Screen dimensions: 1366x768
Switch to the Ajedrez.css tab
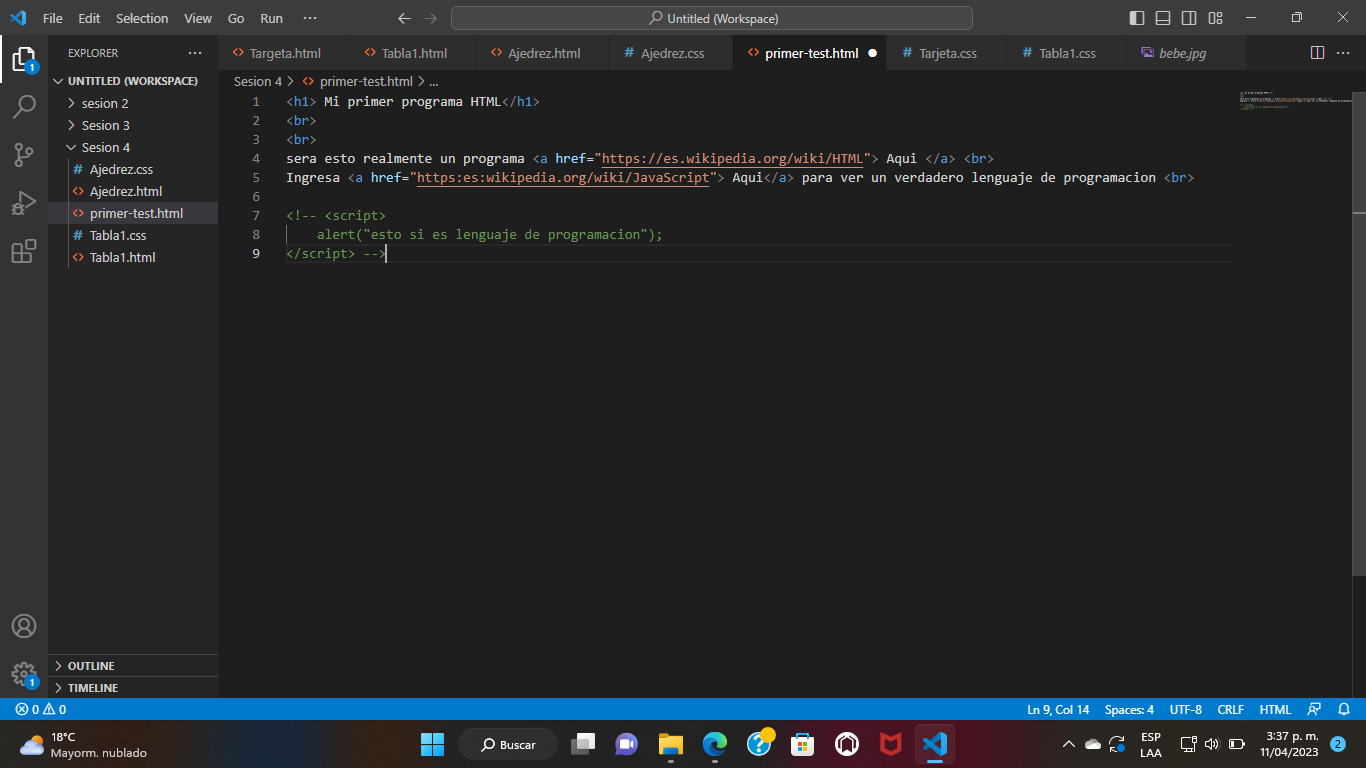[671, 53]
